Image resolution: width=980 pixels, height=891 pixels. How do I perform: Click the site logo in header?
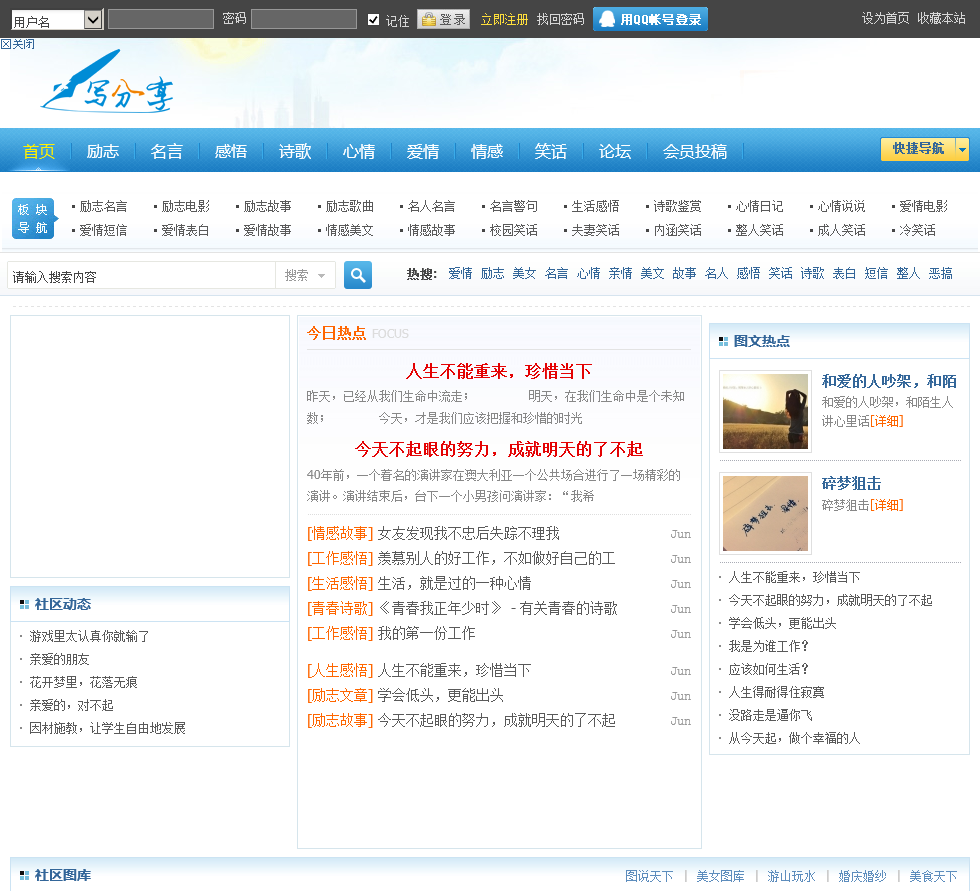coord(108,92)
